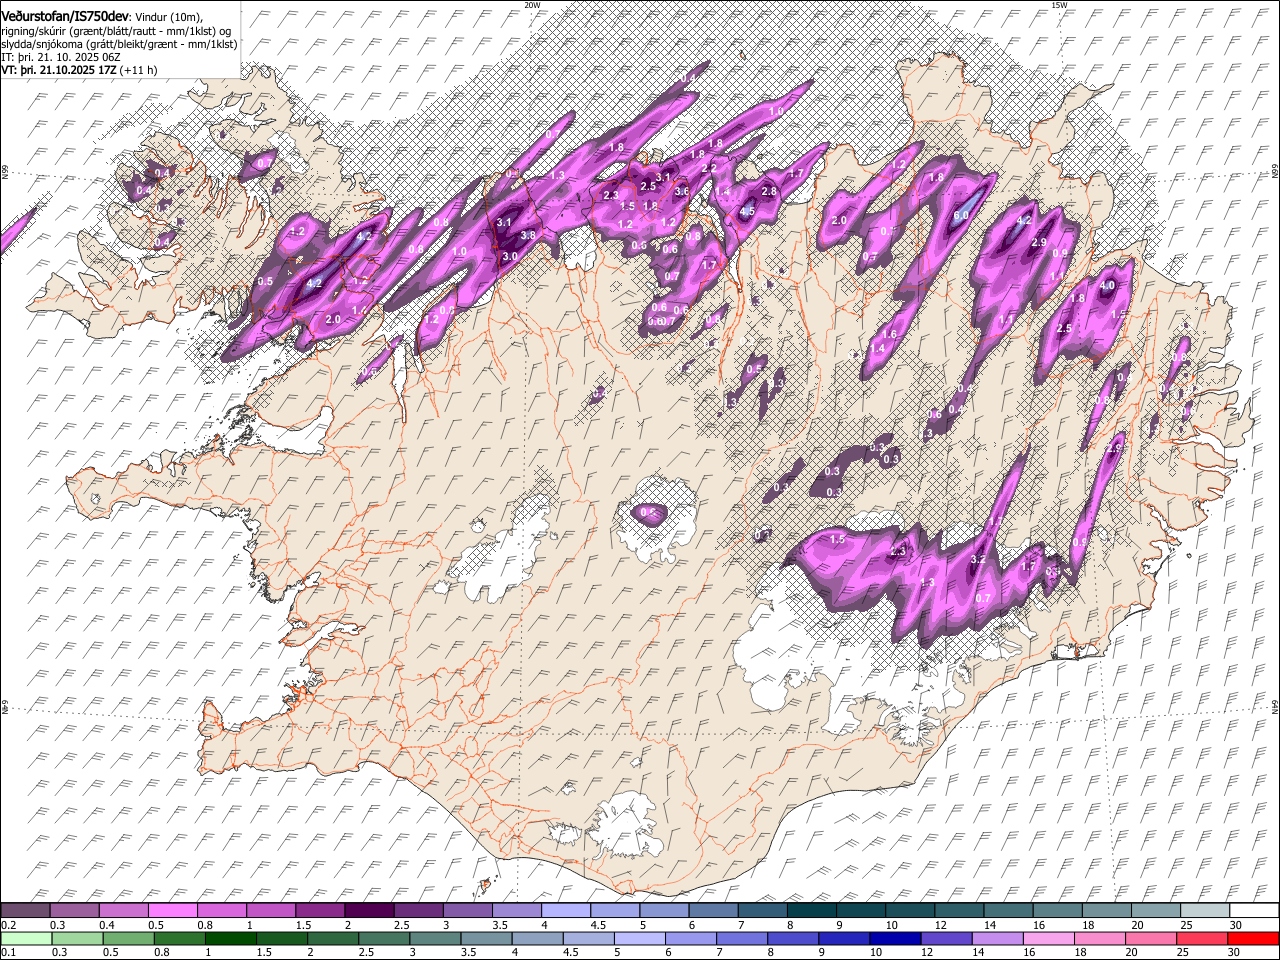Pick the pale grey snow swatch between 25 and 30
Viewport: 1280px width, 960px height.
coord(1204,911)
